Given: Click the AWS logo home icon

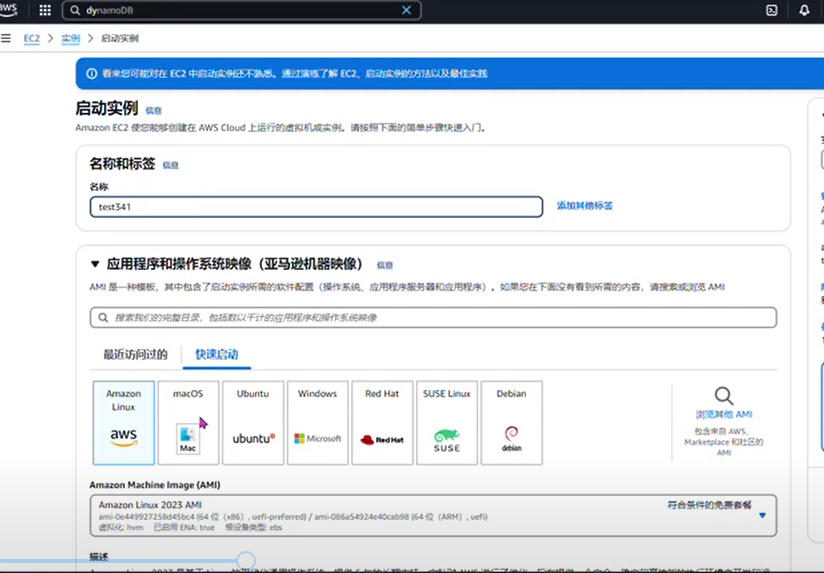Looking at the screenshot, I should coord(8,10).
